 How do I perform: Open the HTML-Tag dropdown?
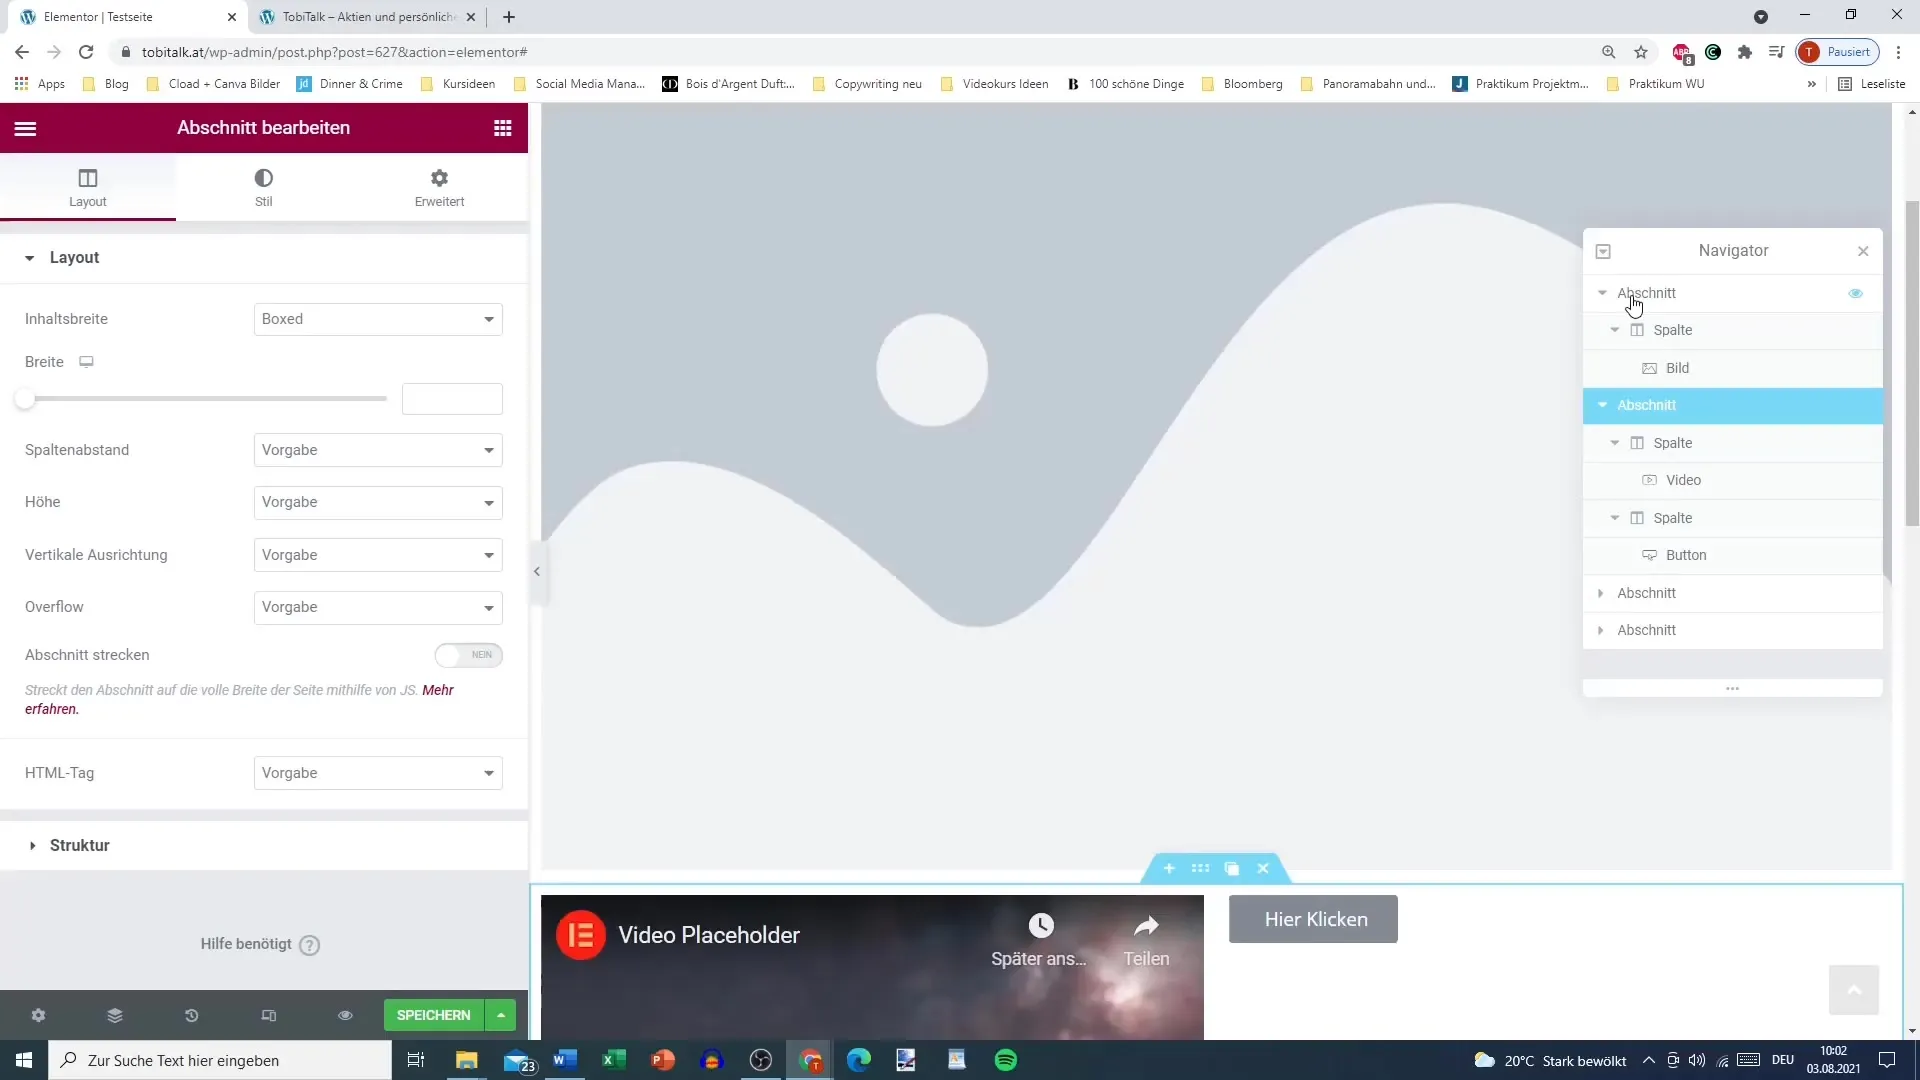pos(378,773)
